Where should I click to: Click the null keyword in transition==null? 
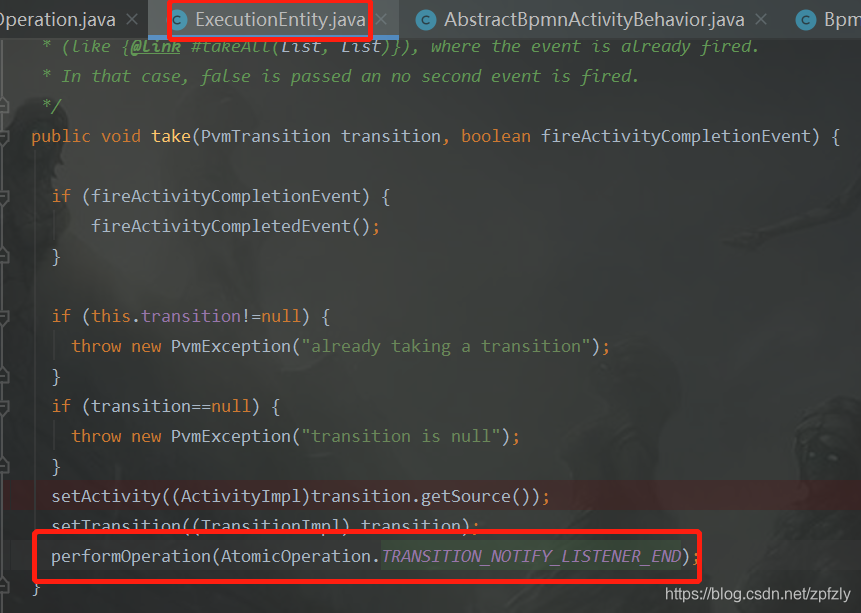click(231, 406)
